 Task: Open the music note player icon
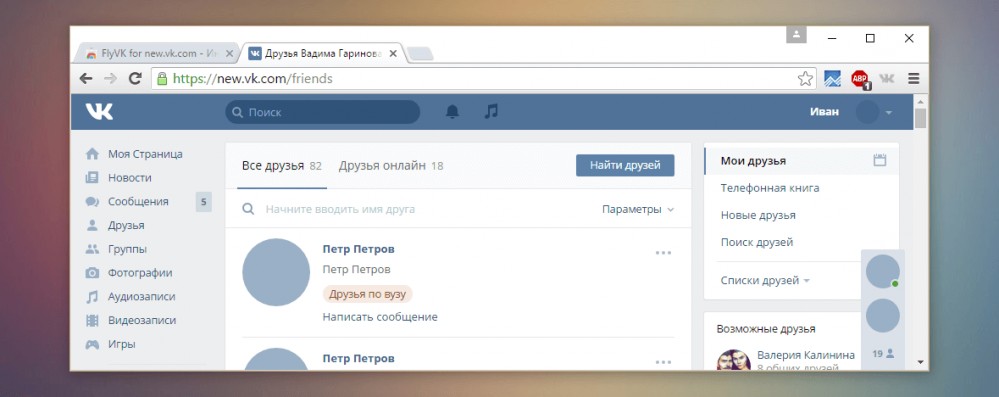click(491, 112)
